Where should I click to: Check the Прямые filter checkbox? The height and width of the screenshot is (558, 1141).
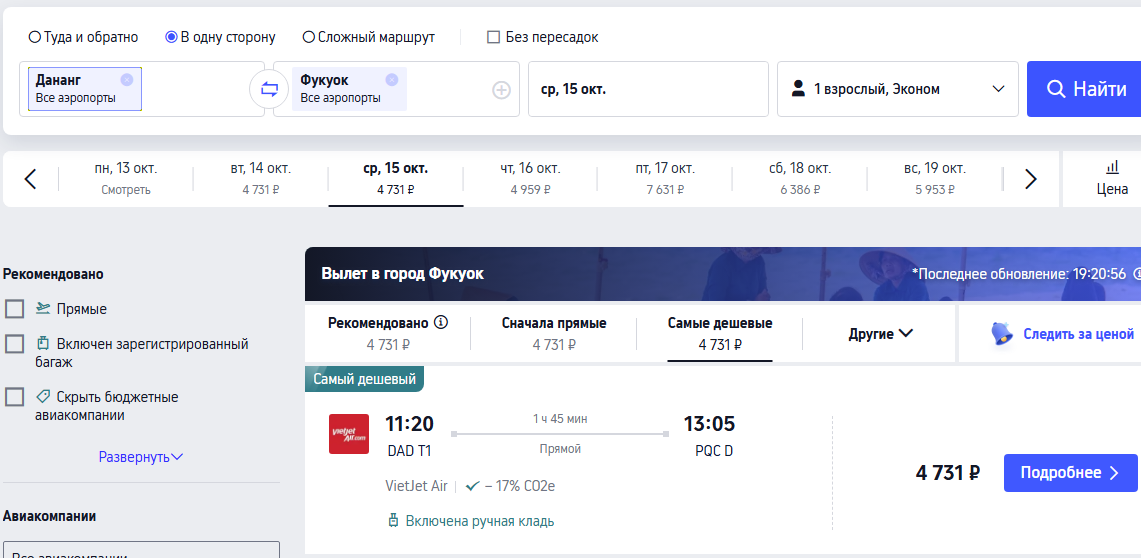point(15,309)
